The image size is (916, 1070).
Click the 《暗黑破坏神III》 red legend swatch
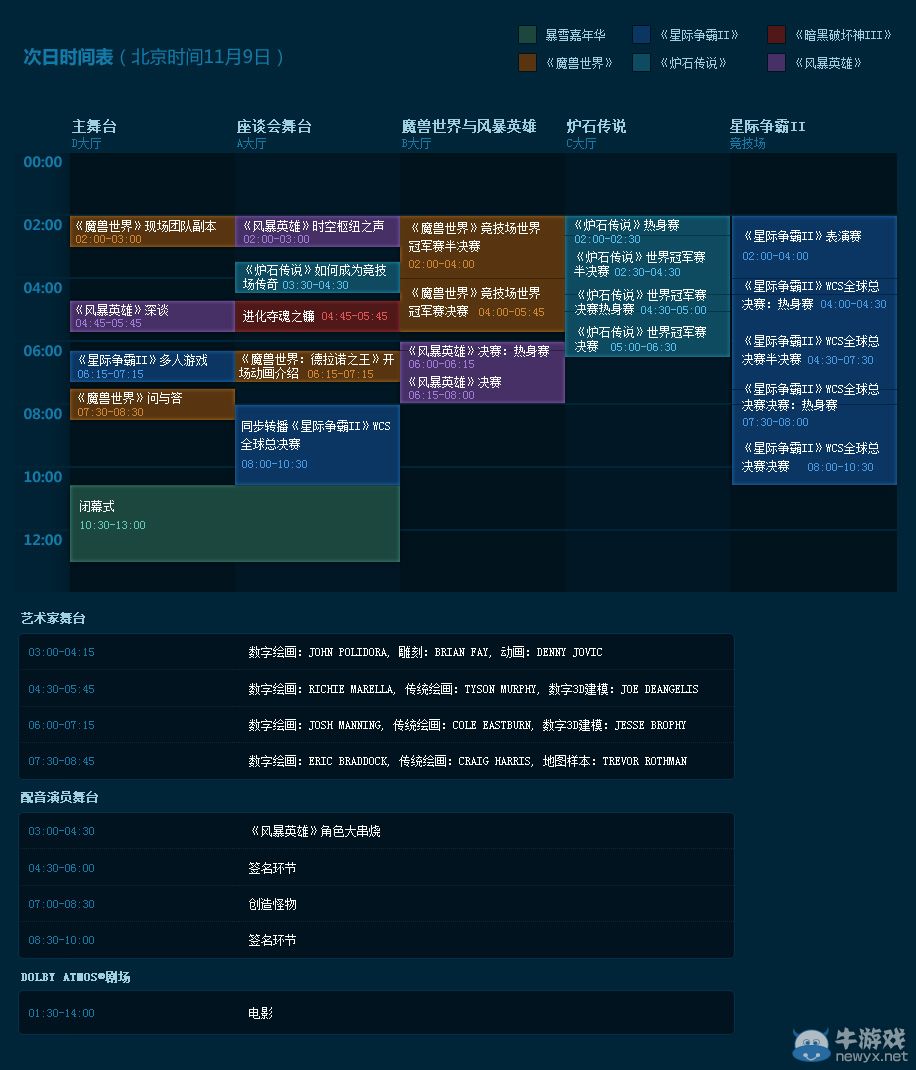[x=776, y=35]
